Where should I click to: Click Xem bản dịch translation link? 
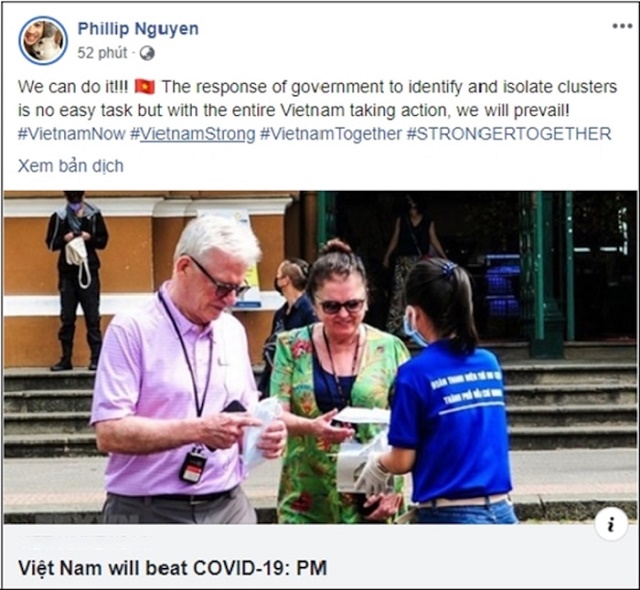[71, 166]
